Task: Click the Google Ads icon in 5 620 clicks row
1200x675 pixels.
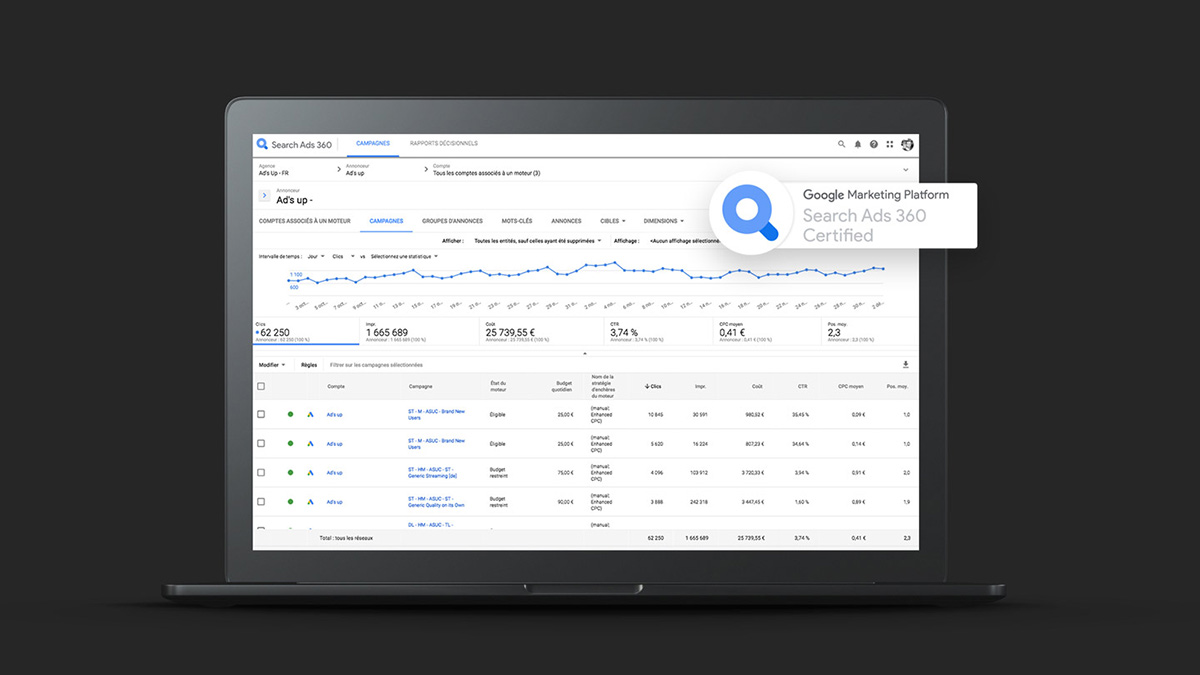Action: [311, 443]
